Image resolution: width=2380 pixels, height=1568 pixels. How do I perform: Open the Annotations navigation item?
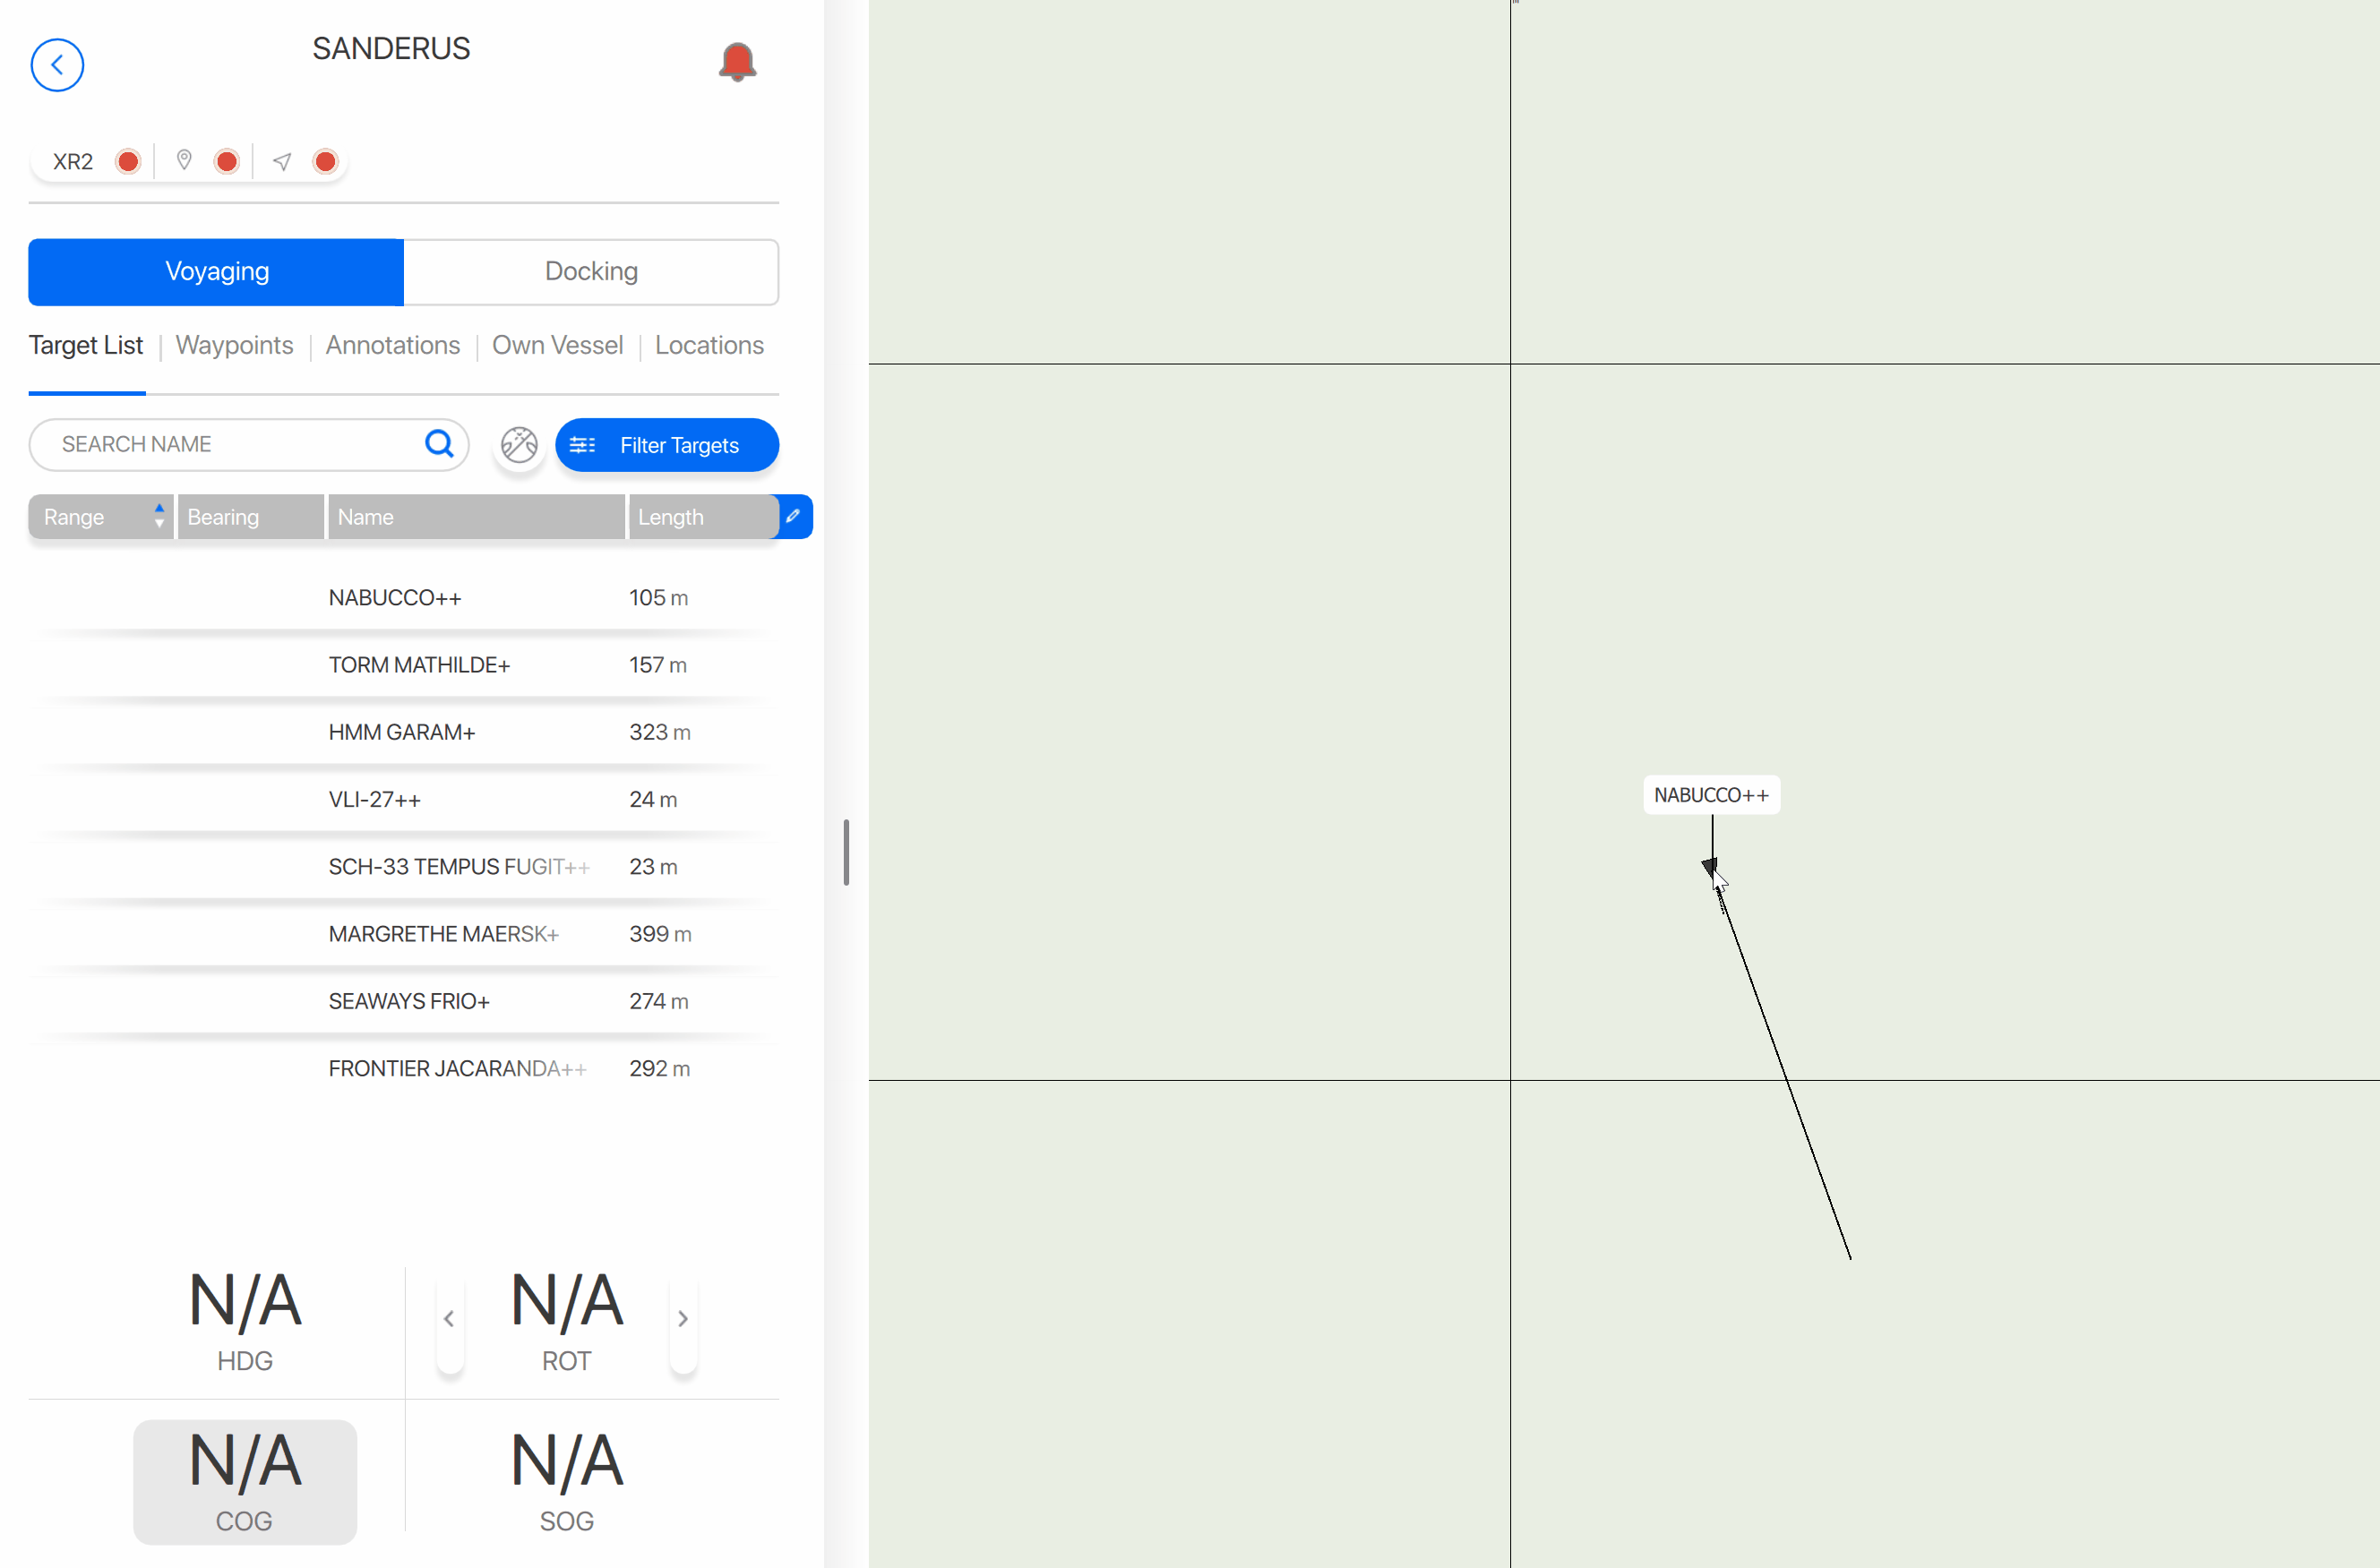[x=392, y=345]
